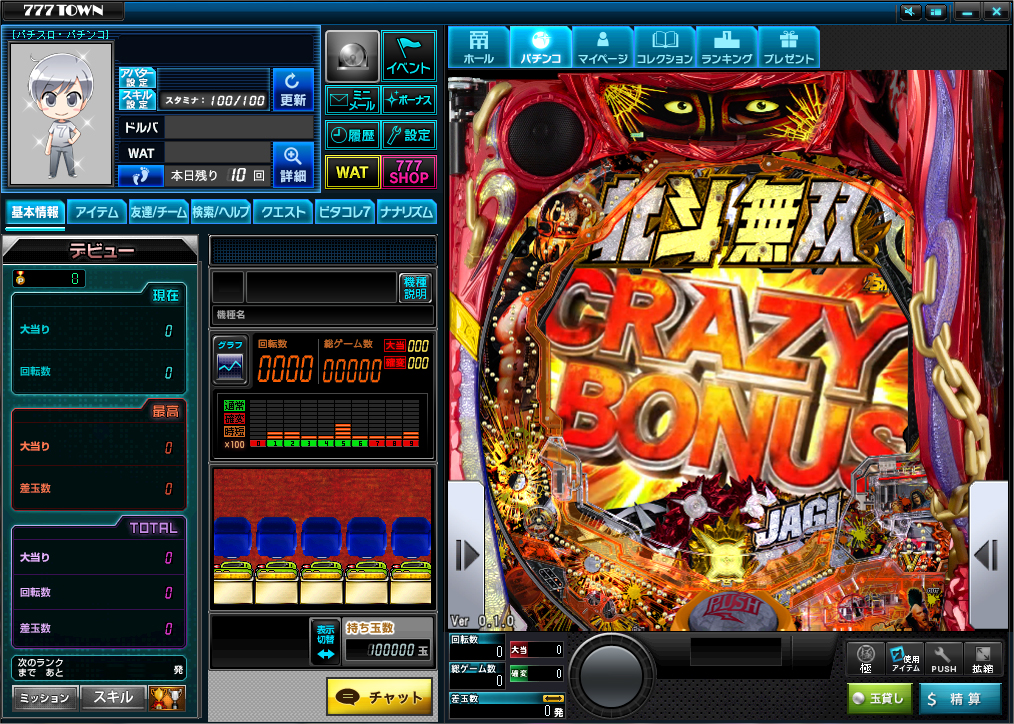Image resolution: width=1014 pixels, height=724 pixels.
Task: Click the green 玉貸し ball lend button
Action: [880, 699]
